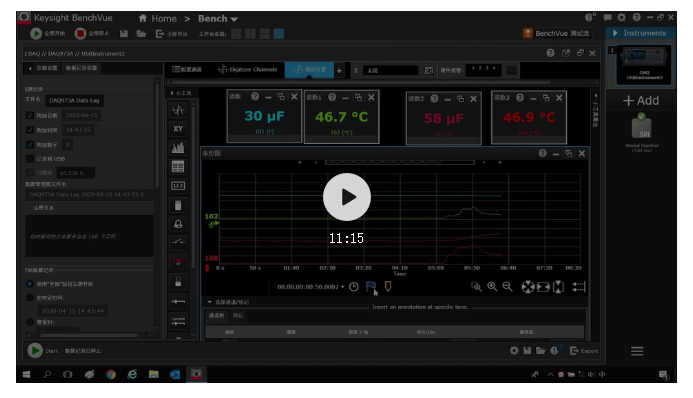
Task: Select the alarm bell widget icon
Action: click(178, 224)
